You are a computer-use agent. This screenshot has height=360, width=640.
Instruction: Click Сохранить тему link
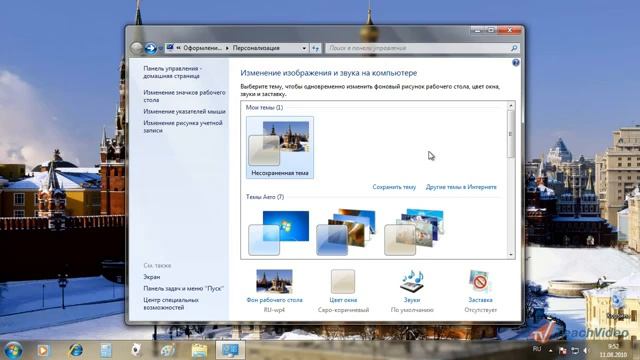click(394, 187)
